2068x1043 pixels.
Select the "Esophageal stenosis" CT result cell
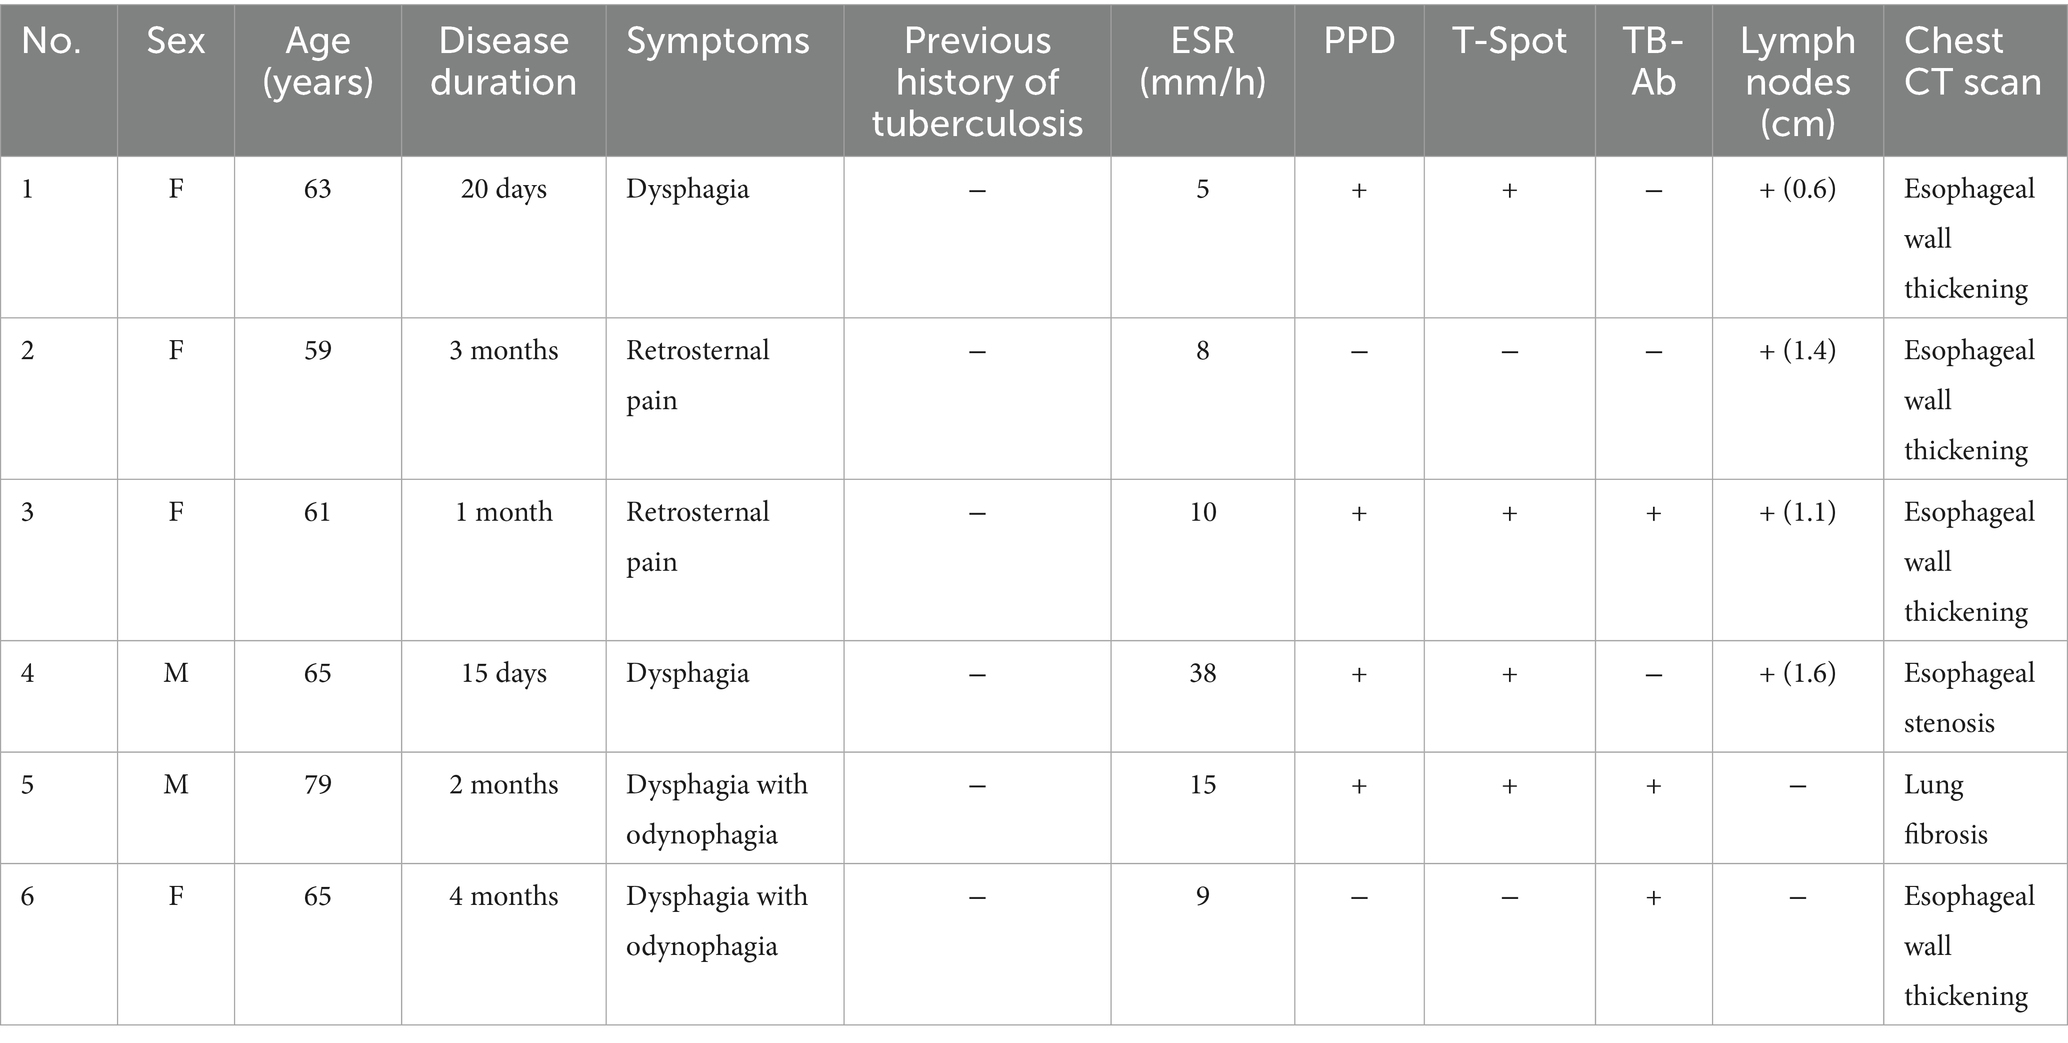1968,697
